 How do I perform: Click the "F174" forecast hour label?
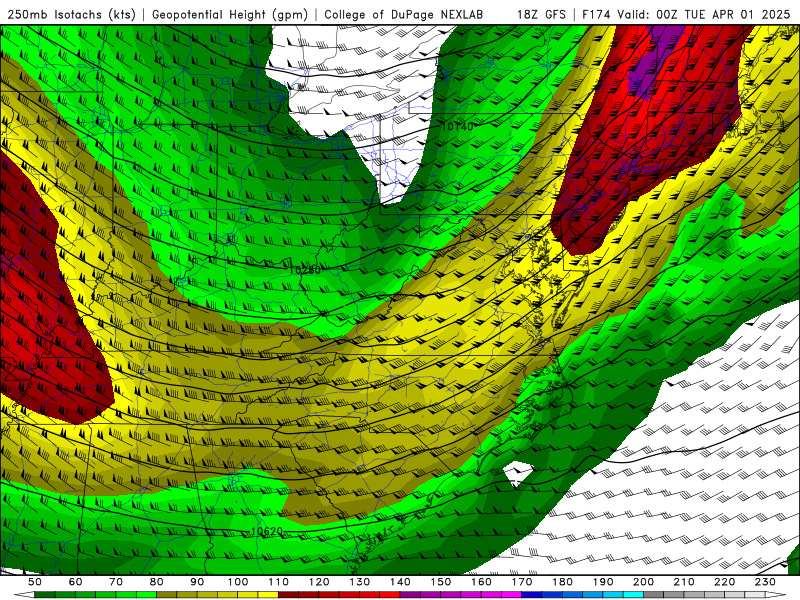point(597,14)
